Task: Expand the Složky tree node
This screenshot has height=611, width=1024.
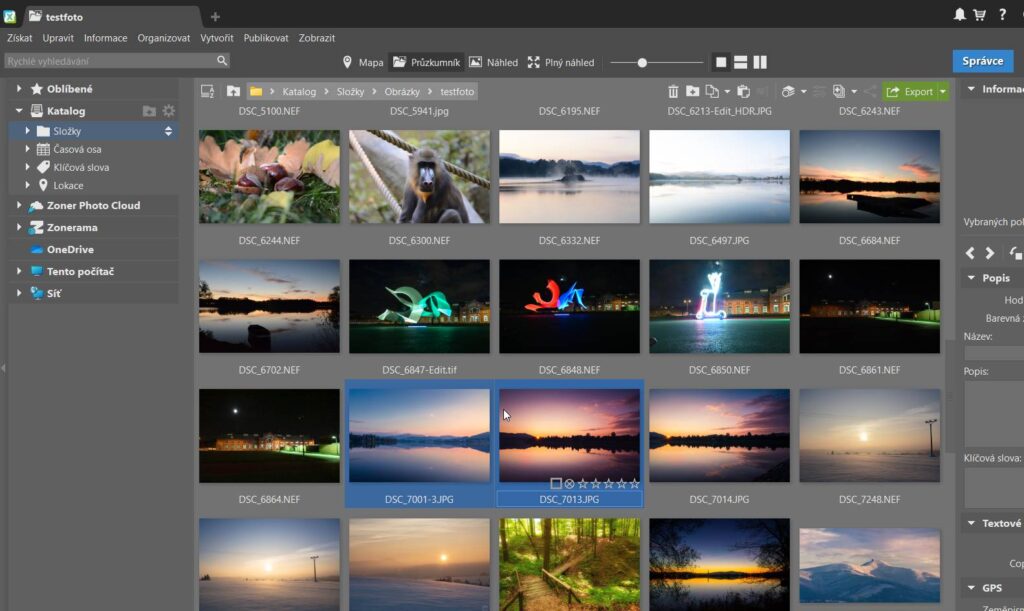Action: (27, 131)
